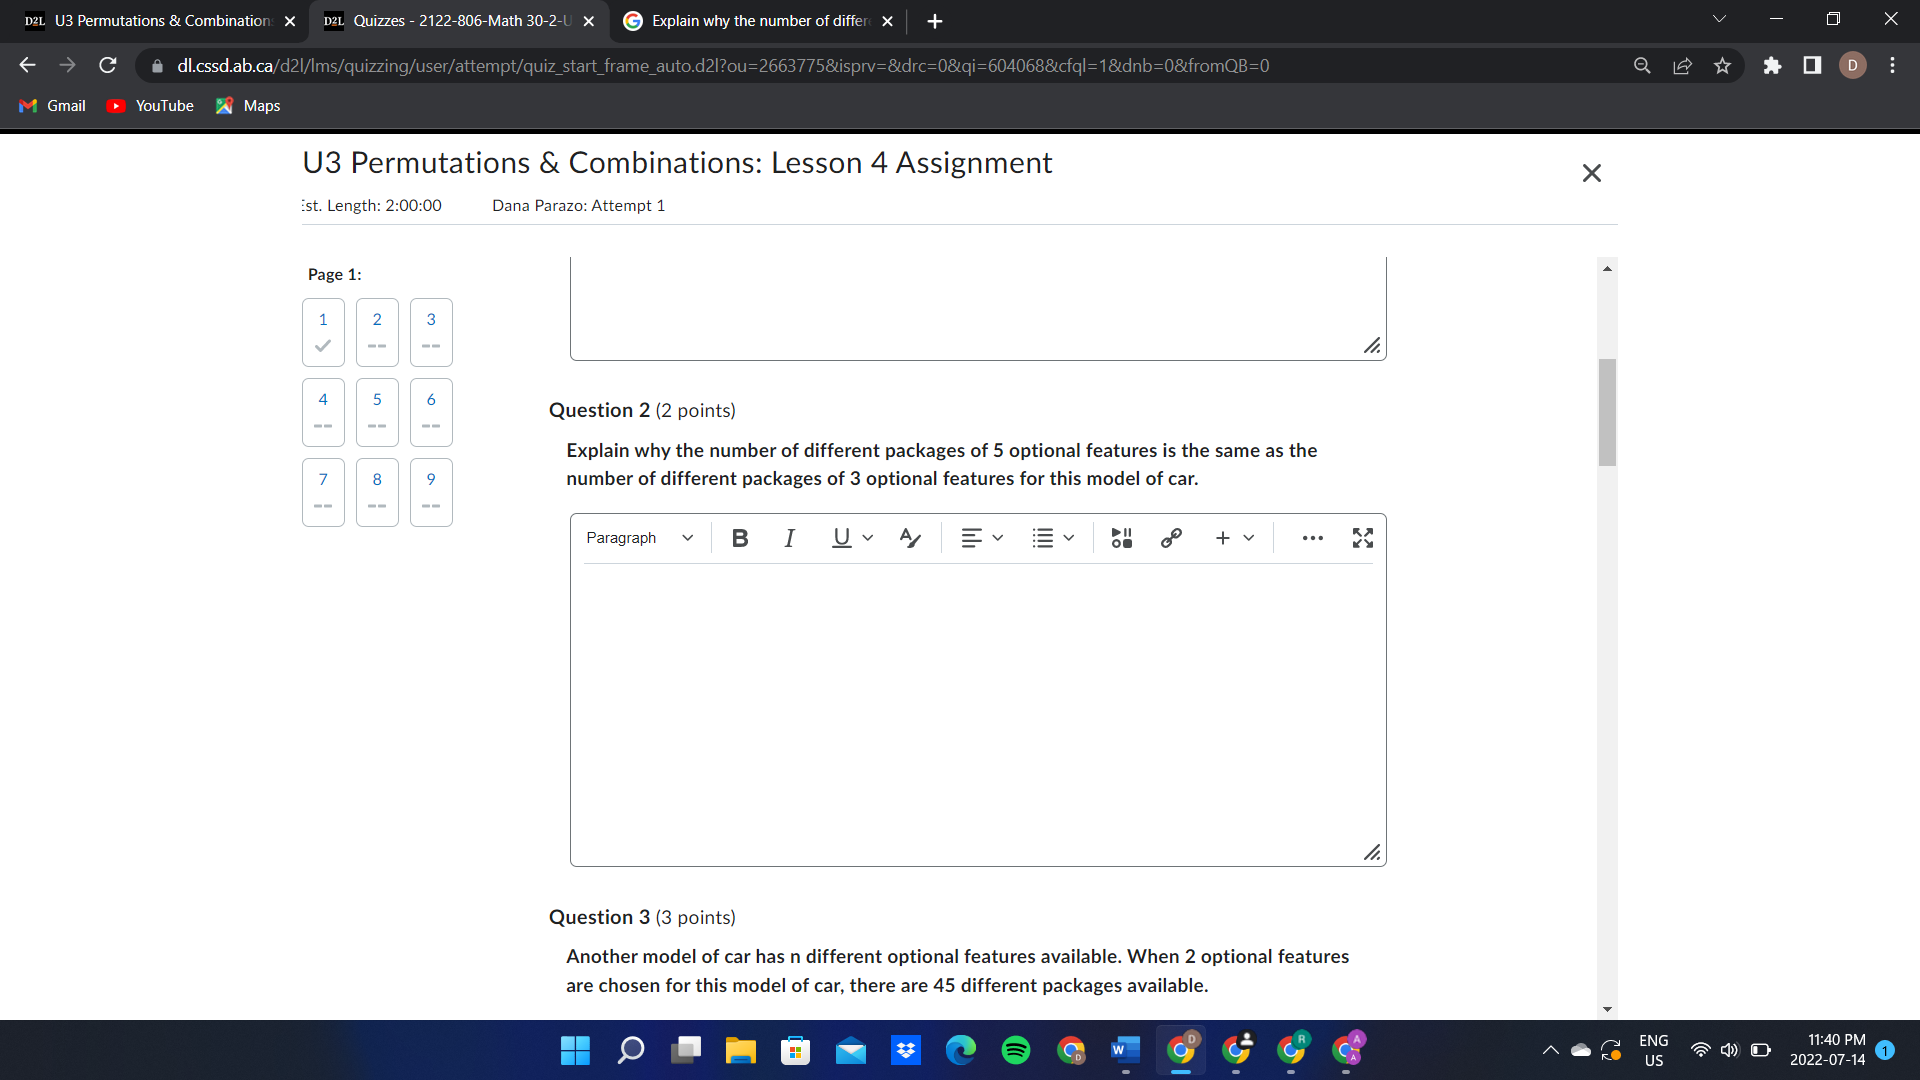
Task: Open the list formatting dropdown
Action: (x=1052, y=537)
